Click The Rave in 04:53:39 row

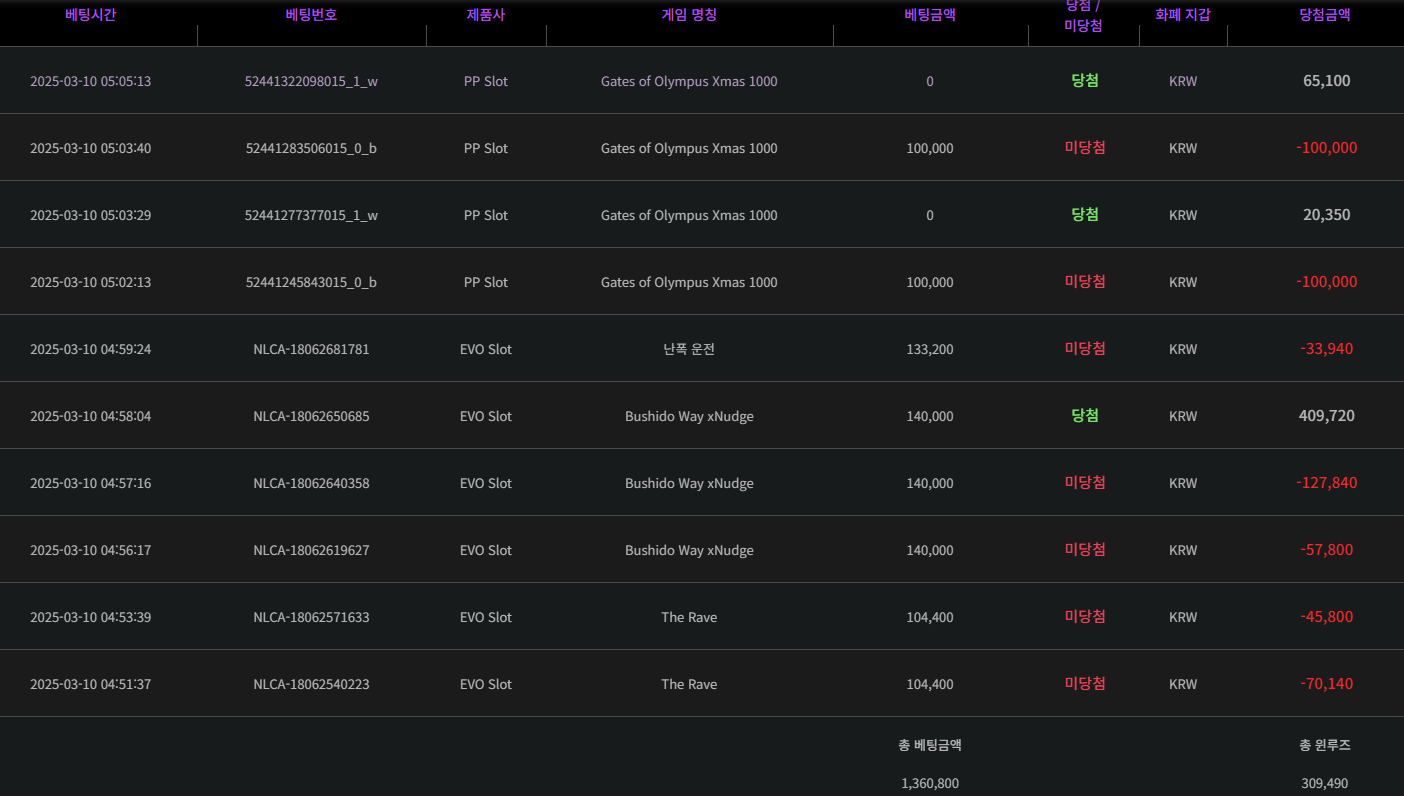[x=689, y=617]
